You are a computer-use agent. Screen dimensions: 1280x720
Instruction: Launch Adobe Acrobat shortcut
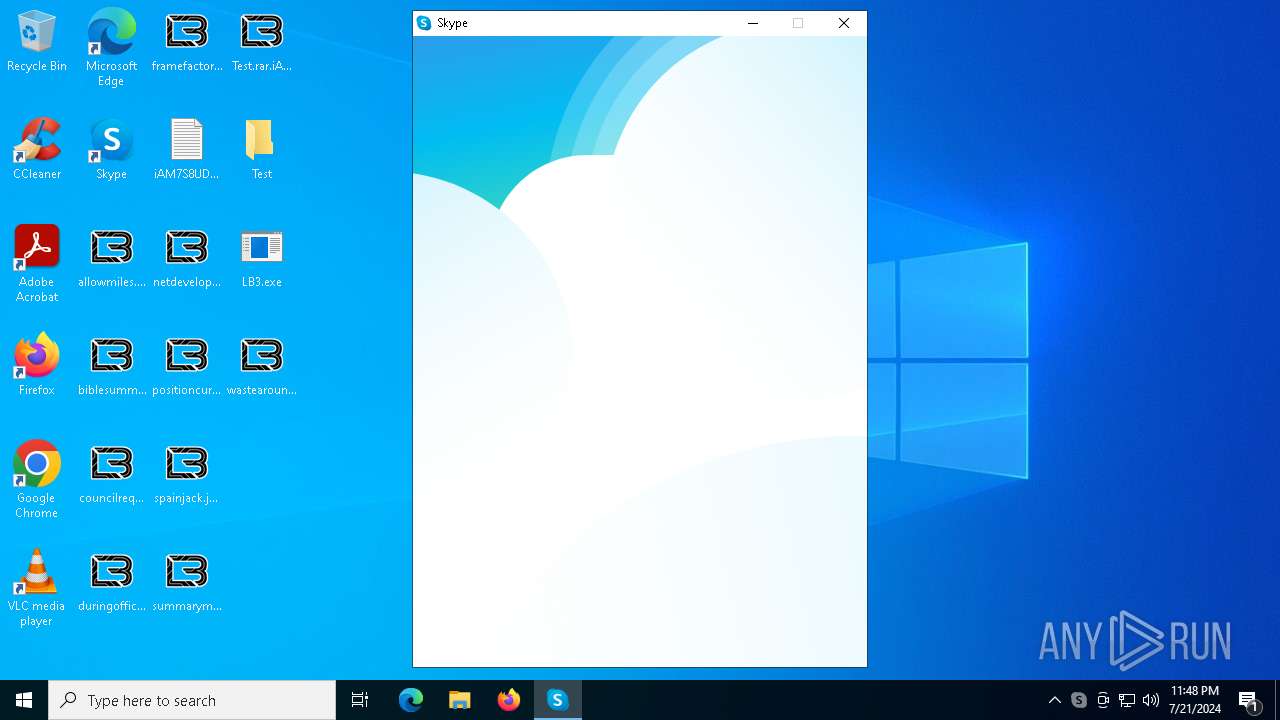(x=37, y=265)
